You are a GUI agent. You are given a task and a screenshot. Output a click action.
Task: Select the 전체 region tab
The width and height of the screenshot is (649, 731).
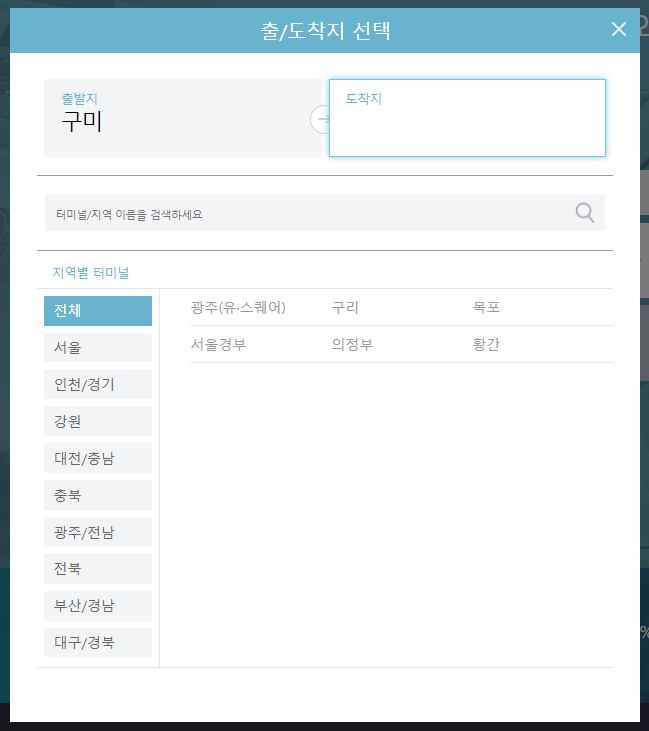point(98,310)
